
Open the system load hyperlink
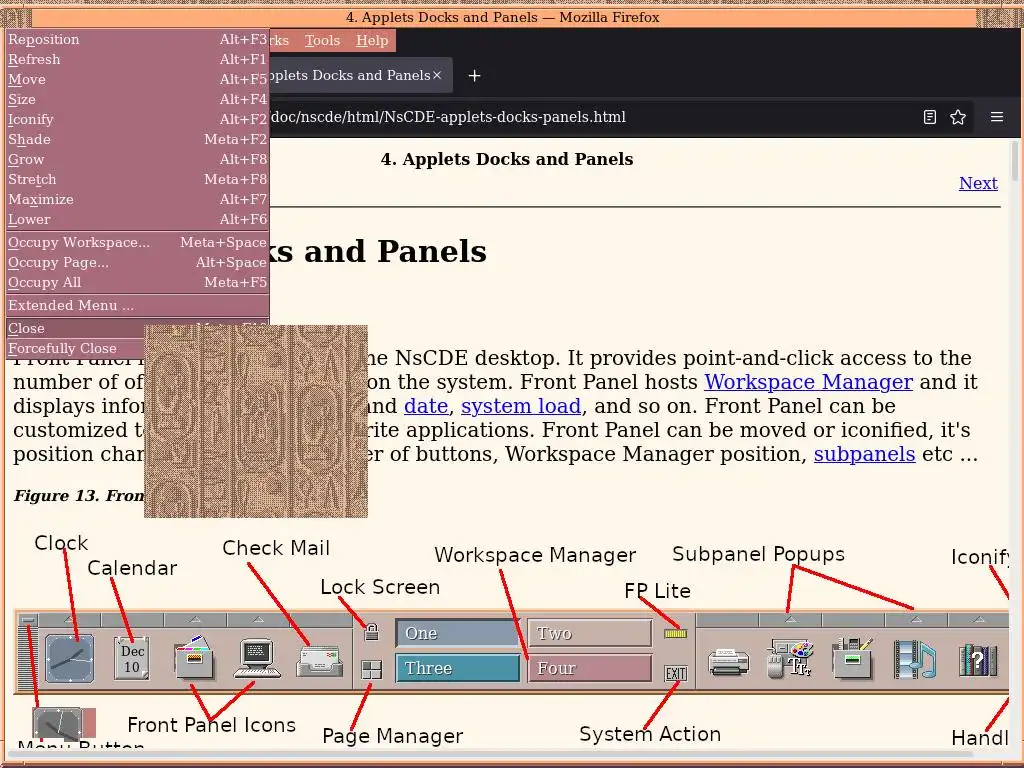521,406
